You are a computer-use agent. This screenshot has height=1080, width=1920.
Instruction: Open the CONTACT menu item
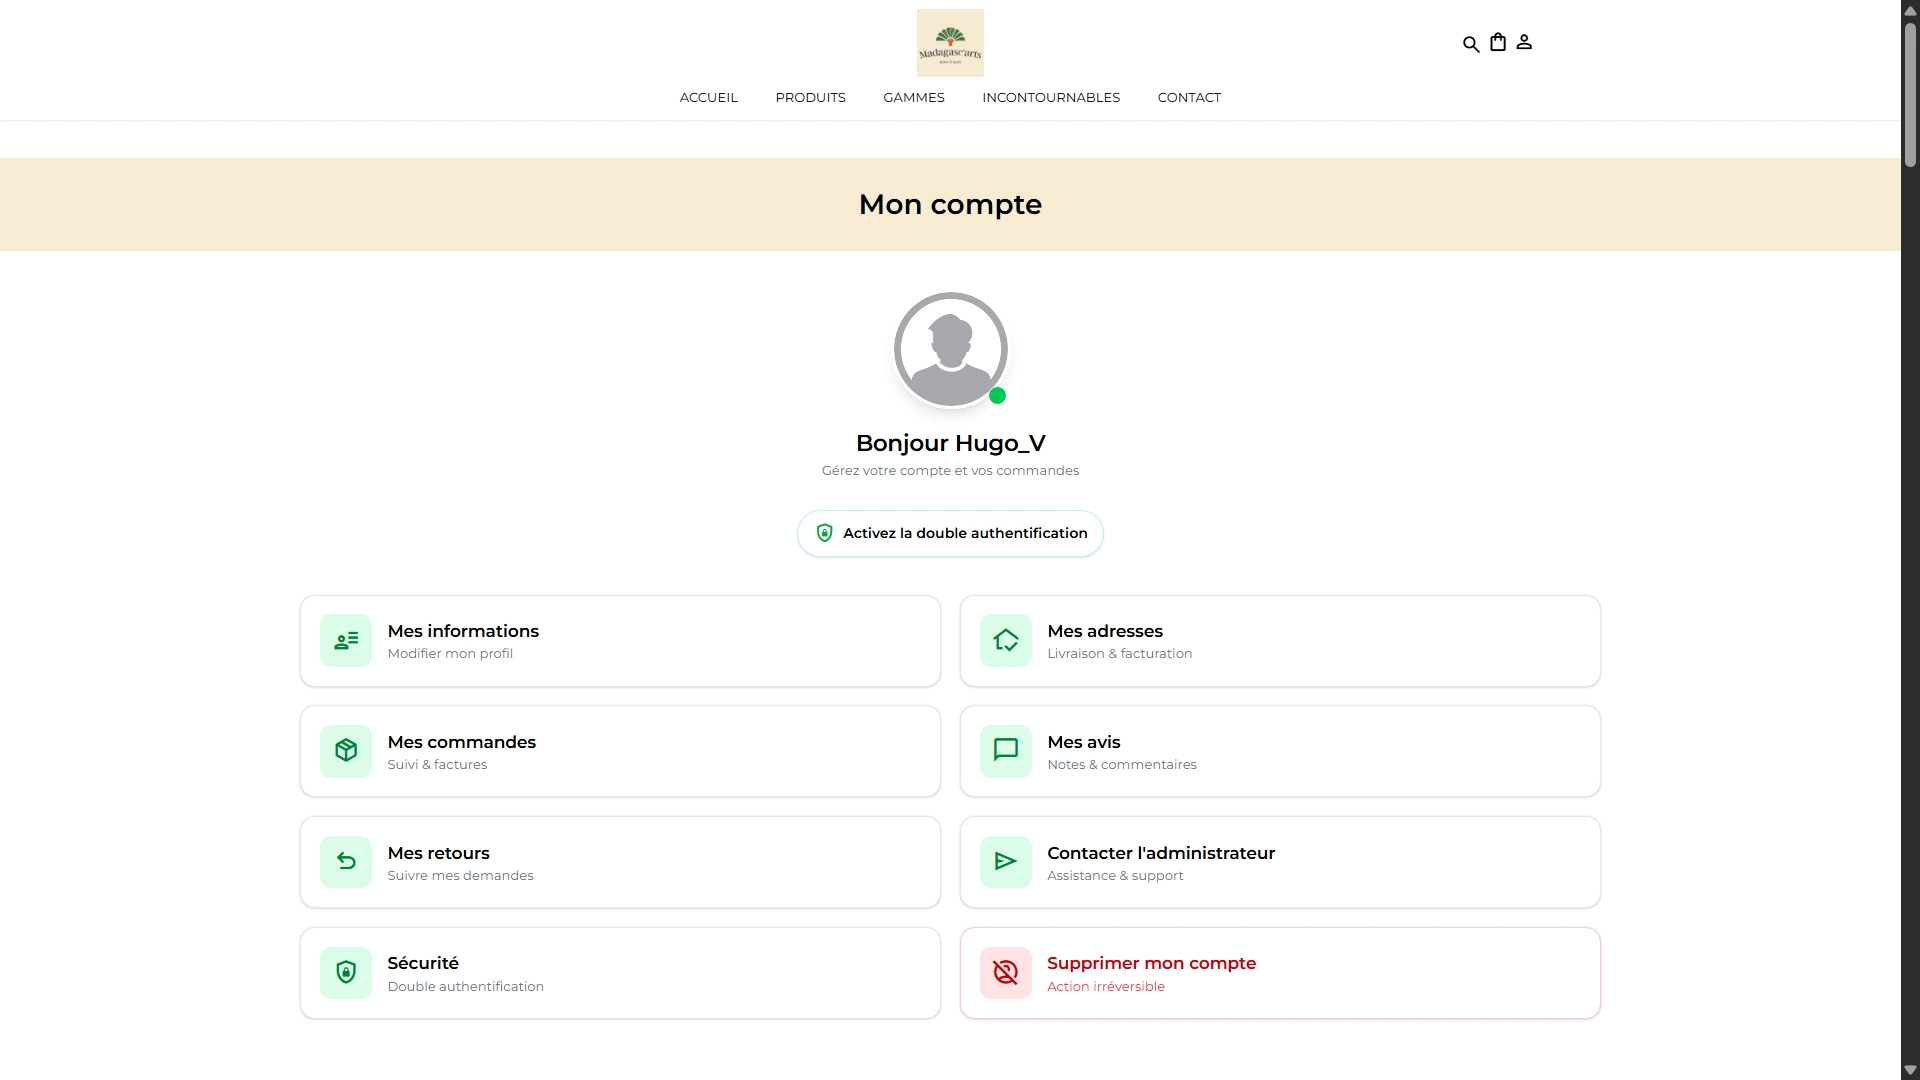tap(1189, 97)
